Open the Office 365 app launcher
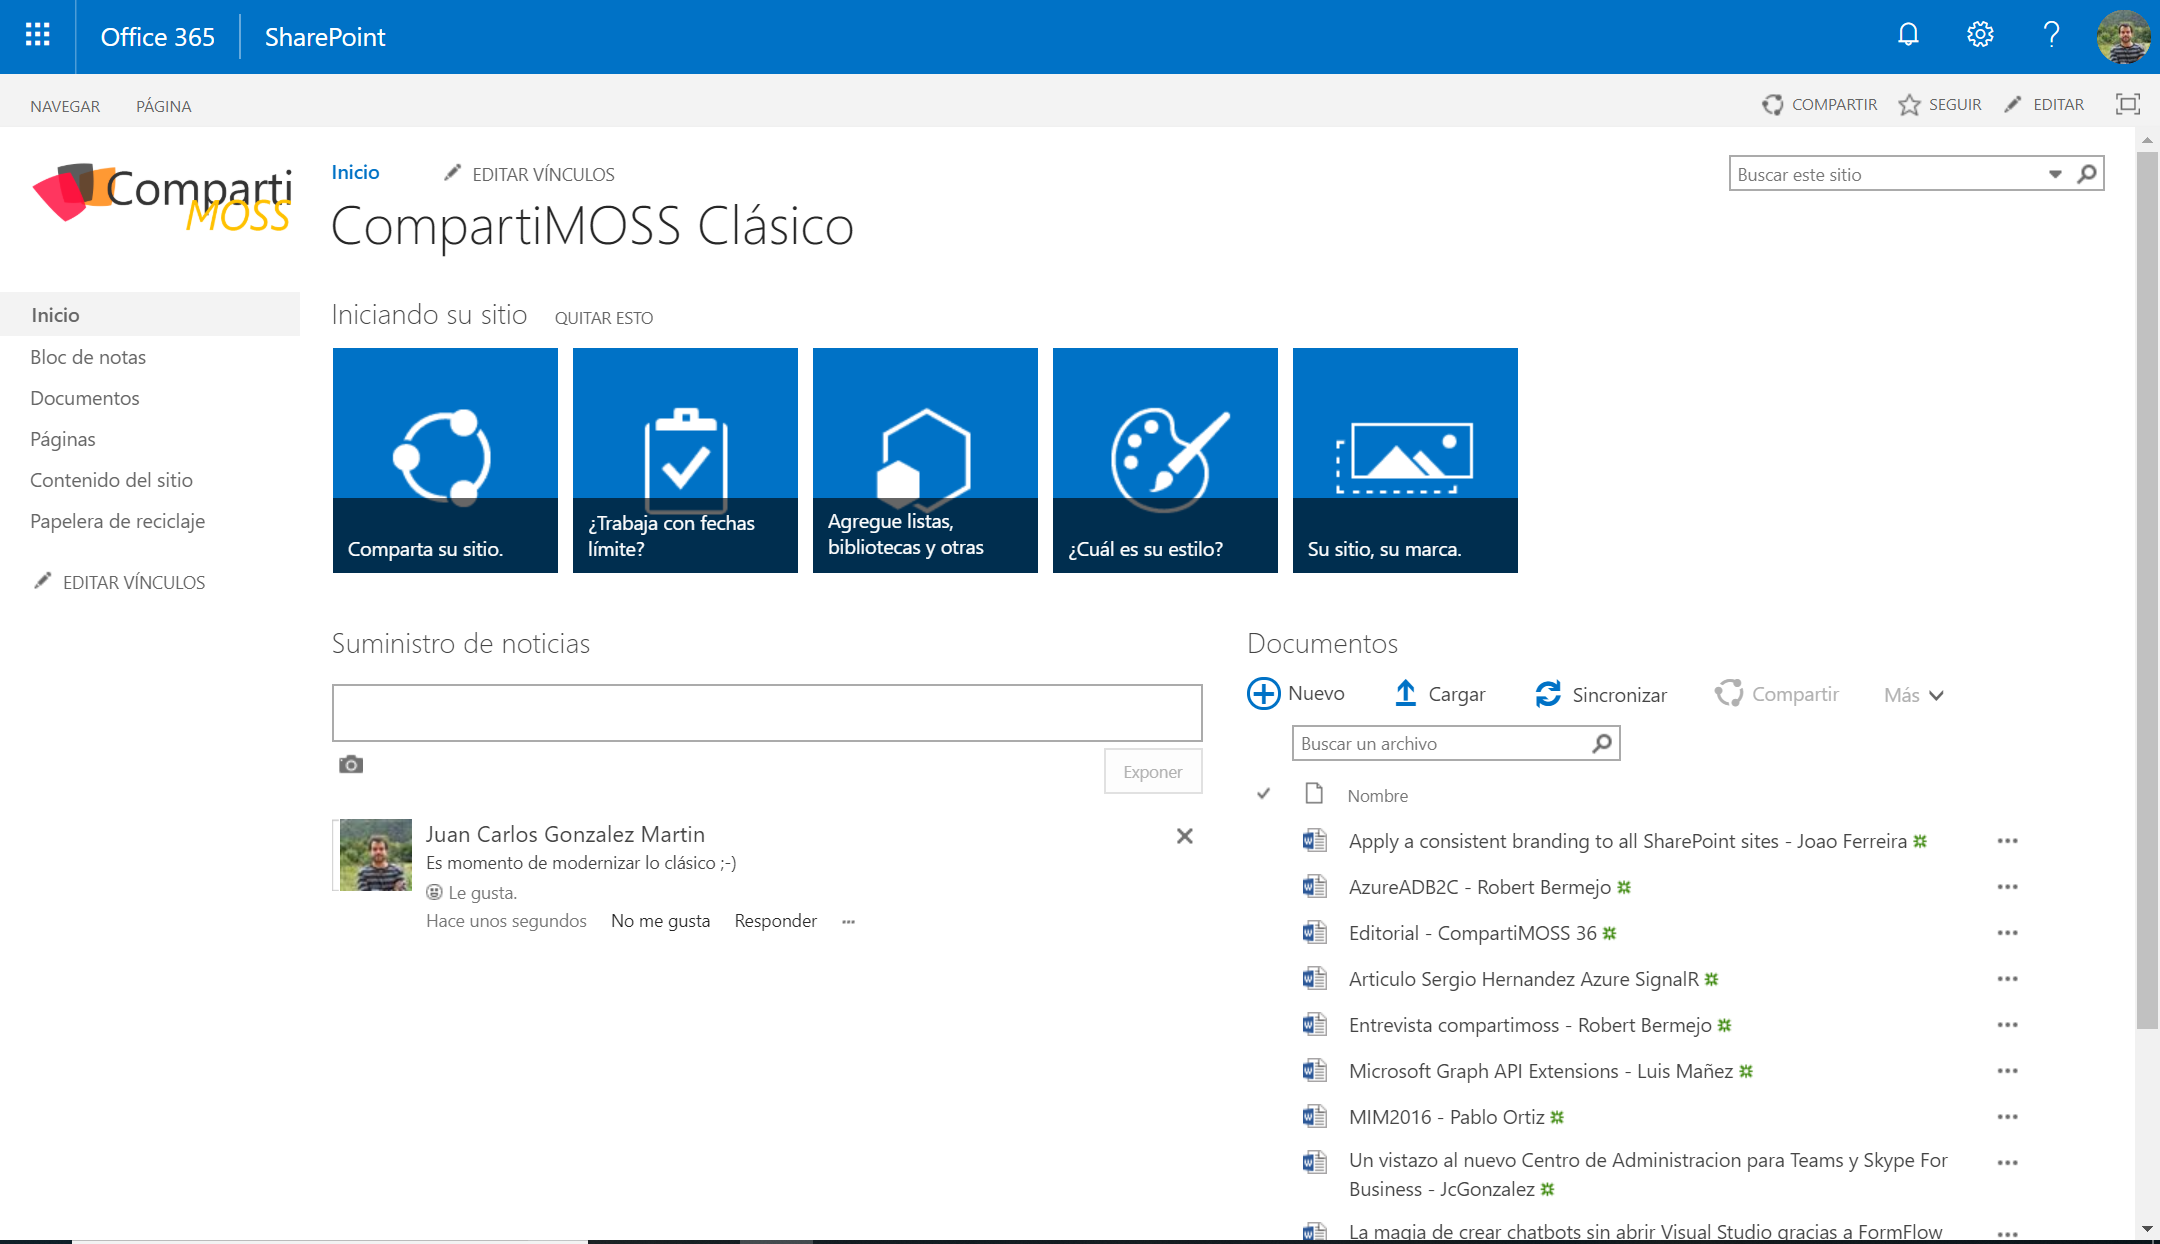 (36, 36)
